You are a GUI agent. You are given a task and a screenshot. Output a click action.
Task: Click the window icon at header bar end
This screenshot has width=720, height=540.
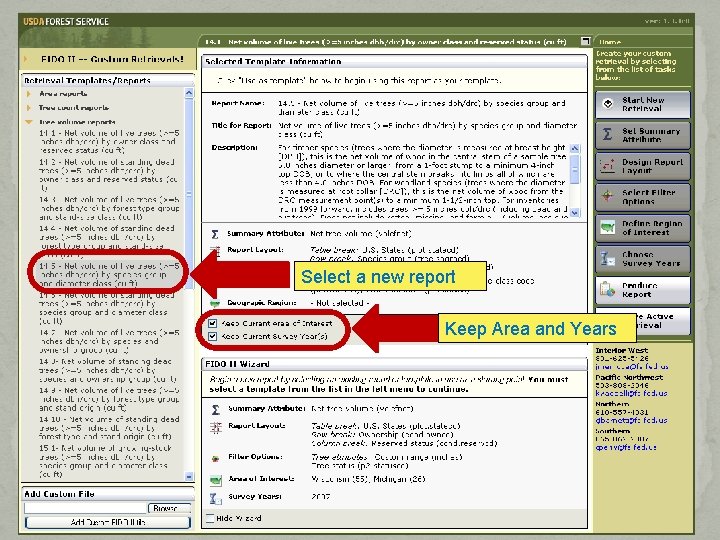point(585,41)
